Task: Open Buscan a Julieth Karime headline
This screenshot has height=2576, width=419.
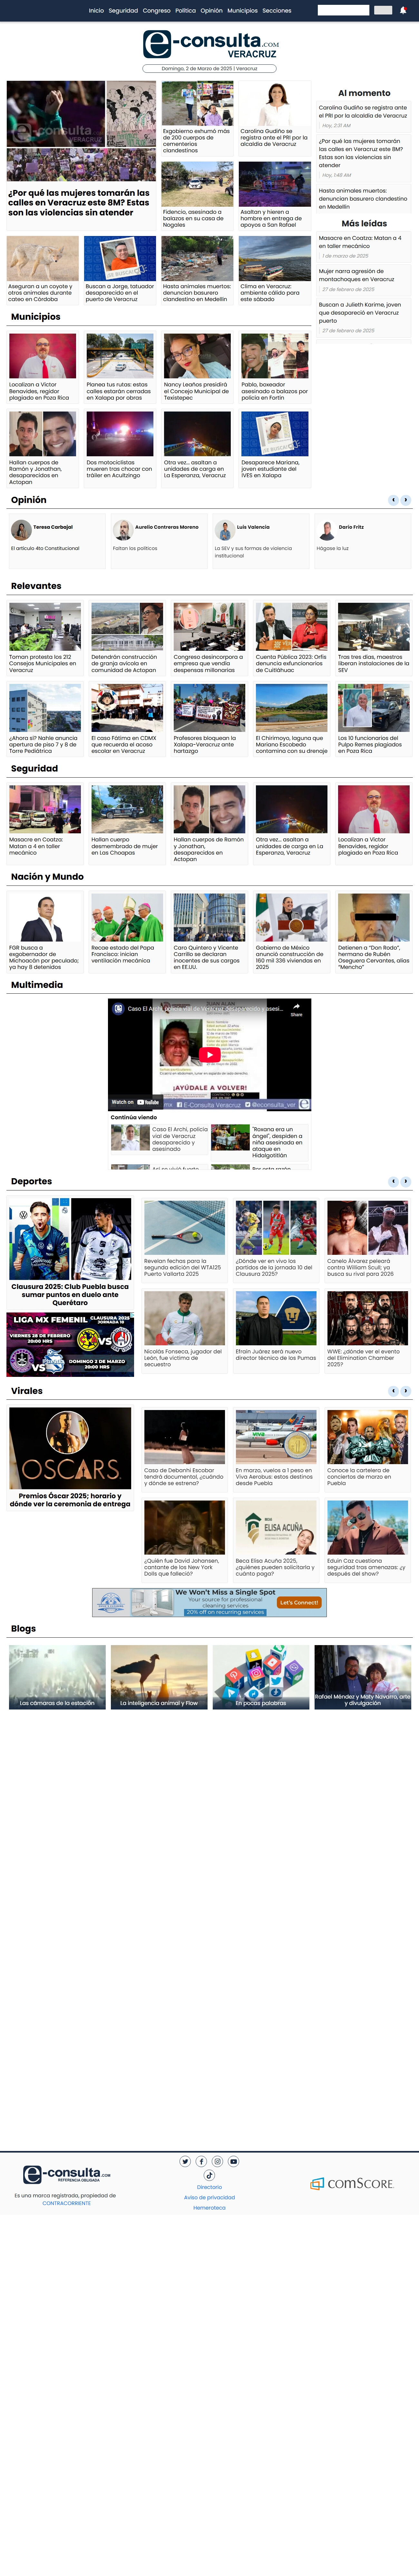Action: coord(360,313)
